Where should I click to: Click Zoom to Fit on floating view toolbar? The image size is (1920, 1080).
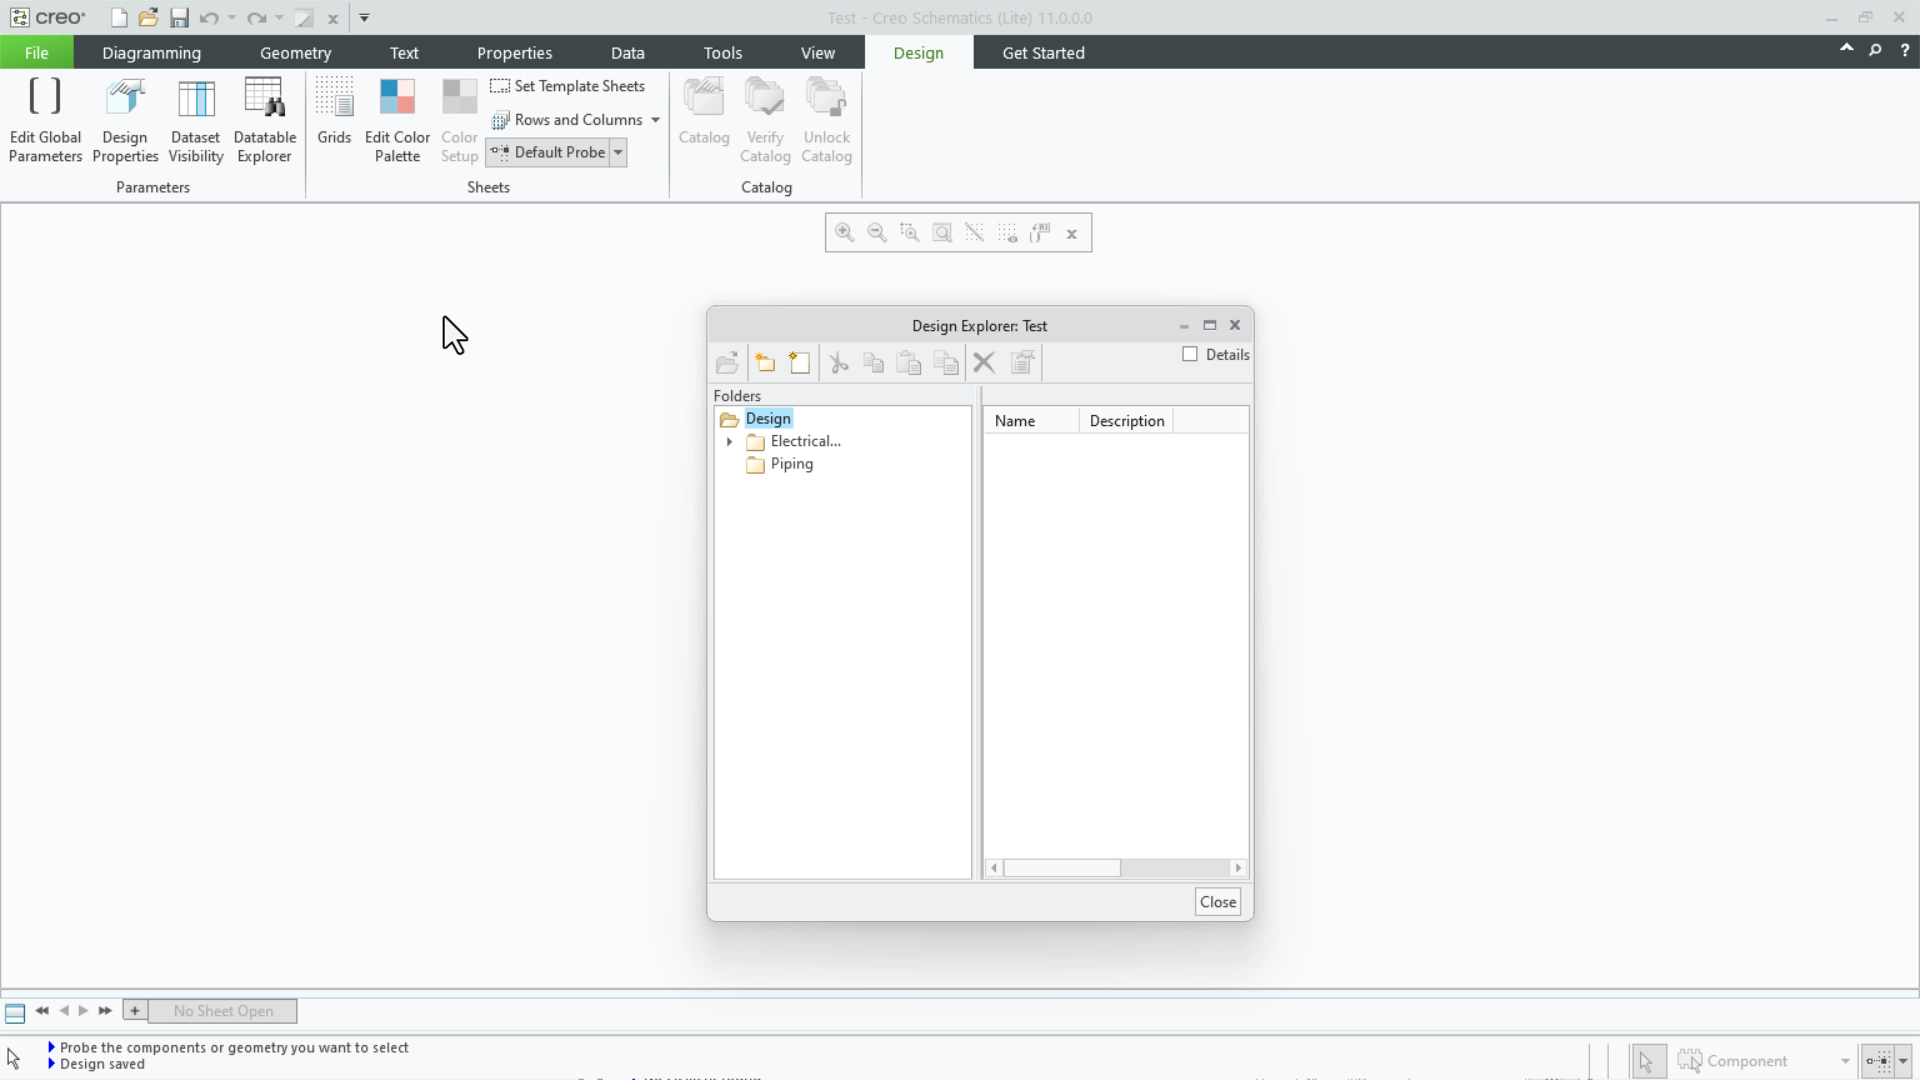pos(942,233)
